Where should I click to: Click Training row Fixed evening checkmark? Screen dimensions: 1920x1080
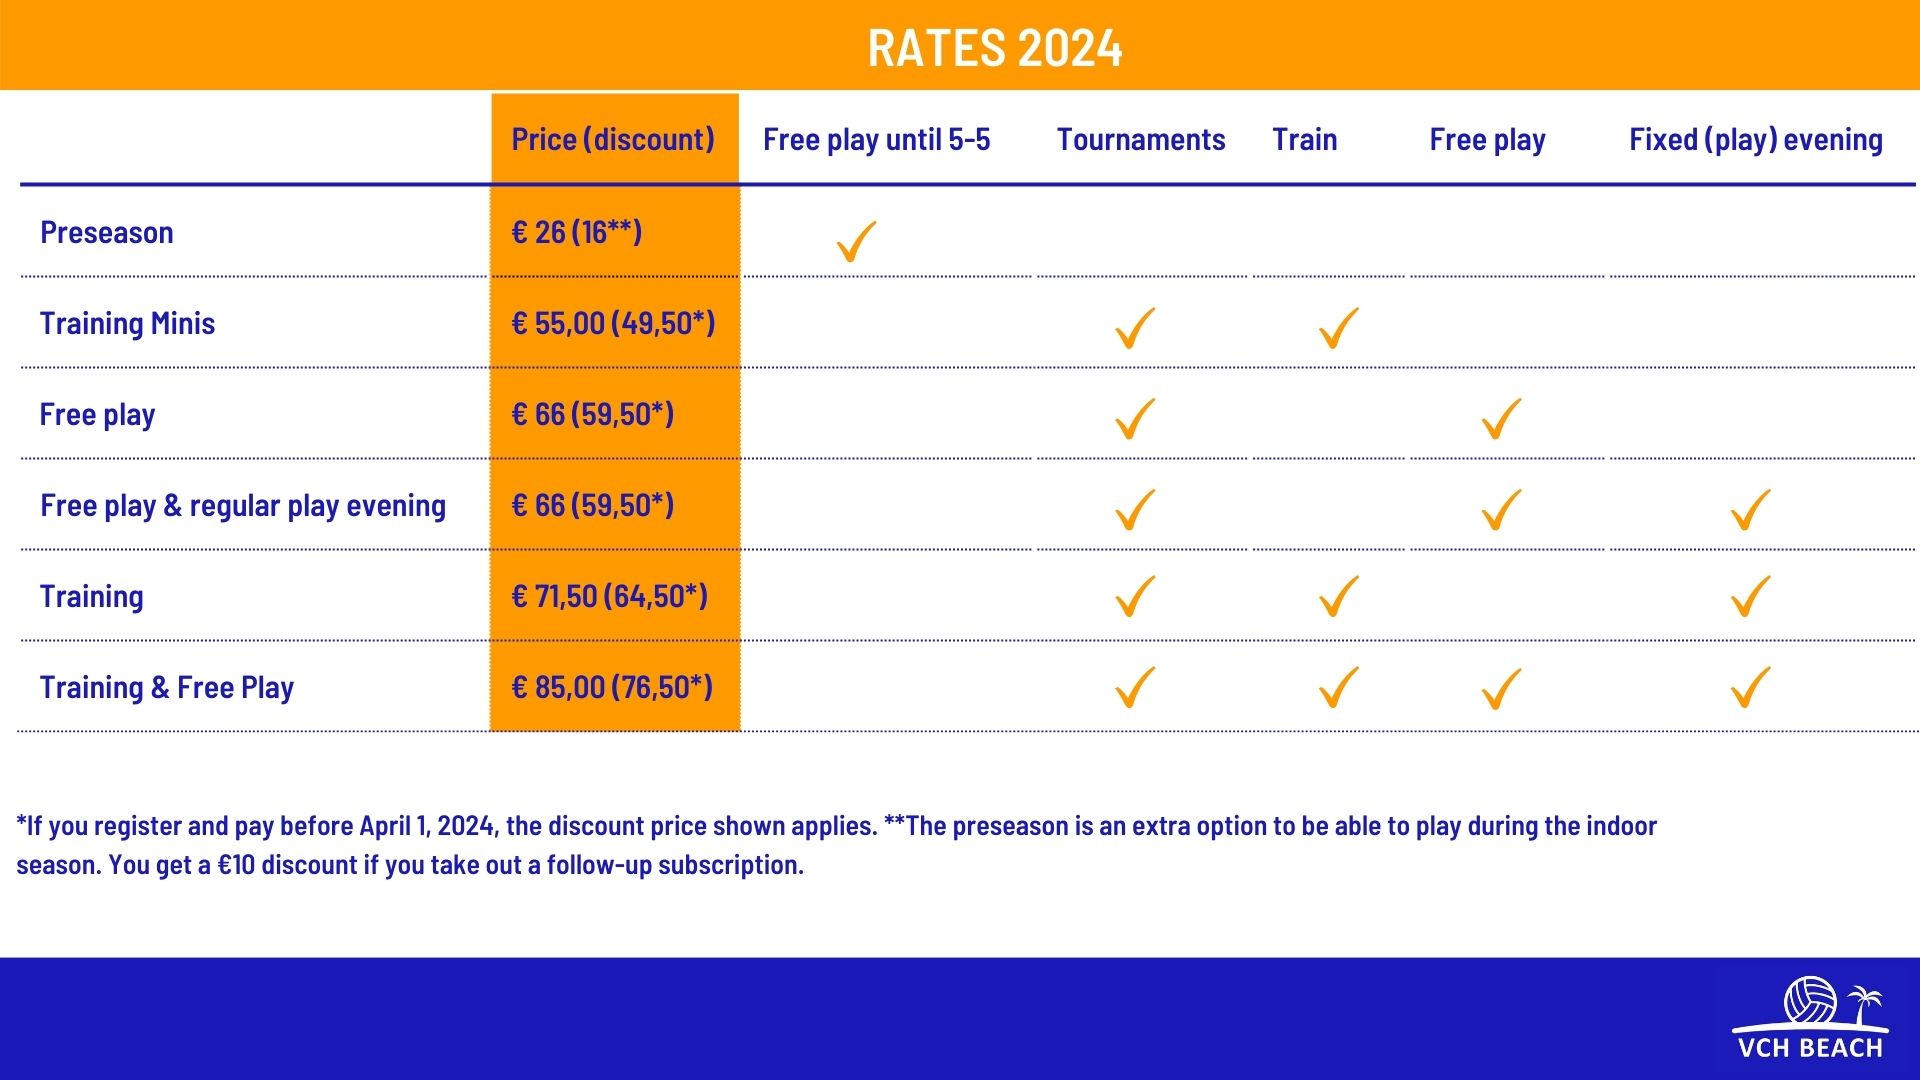point(1750,596)
